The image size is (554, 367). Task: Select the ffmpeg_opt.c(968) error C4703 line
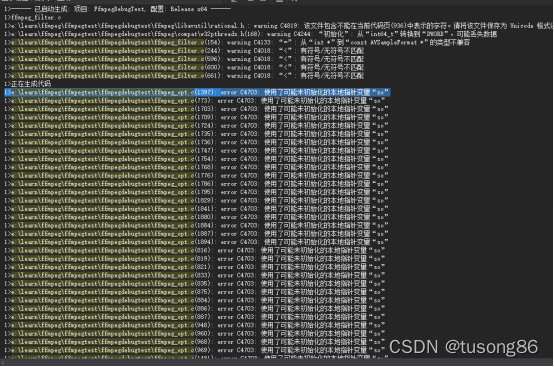(x=195, y=342)
